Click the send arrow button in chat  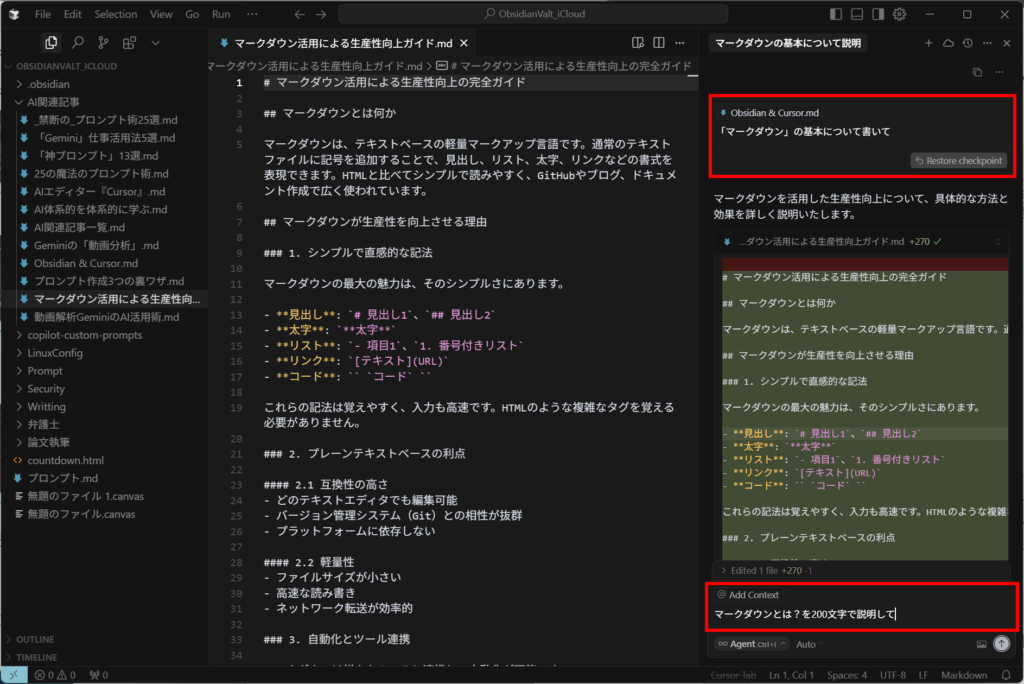[x=1001, y=644]
